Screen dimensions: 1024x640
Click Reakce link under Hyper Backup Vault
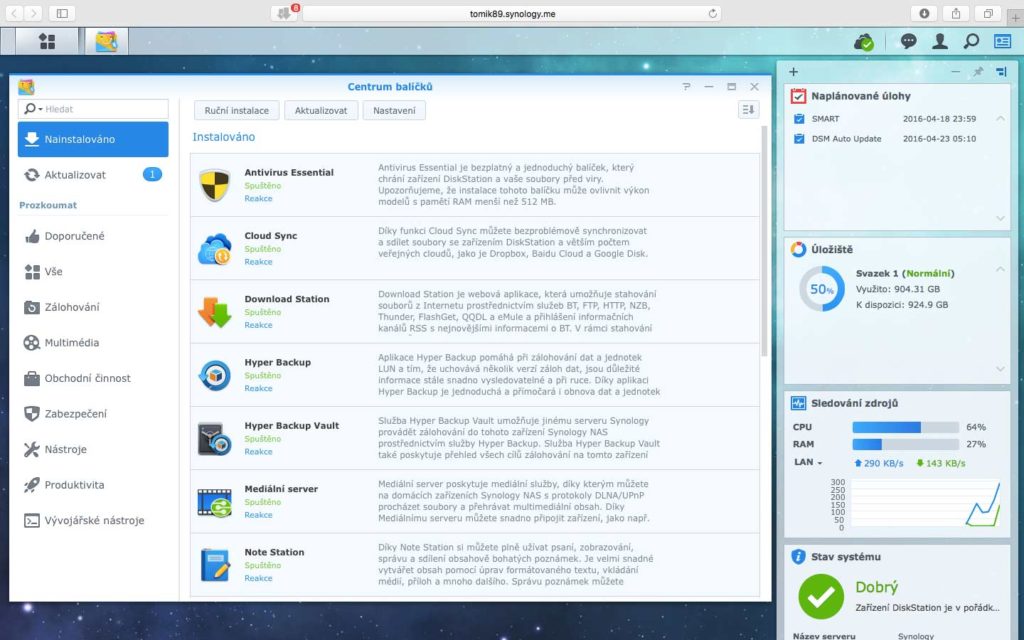point(258,452)
